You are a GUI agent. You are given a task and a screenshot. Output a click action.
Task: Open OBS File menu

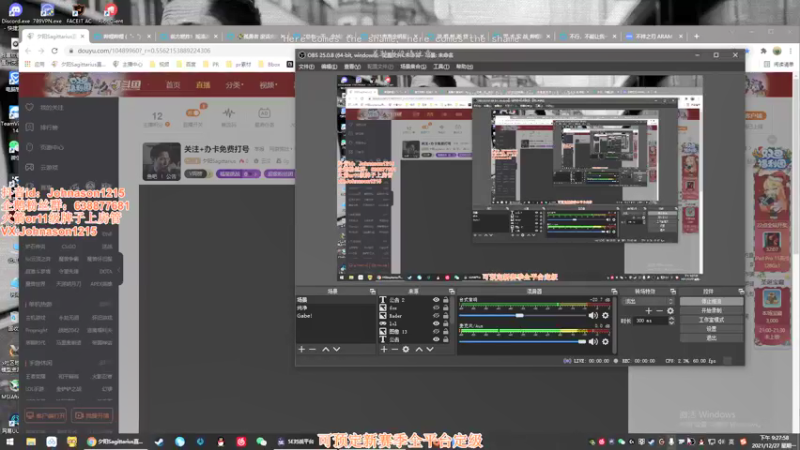point(307,67)
